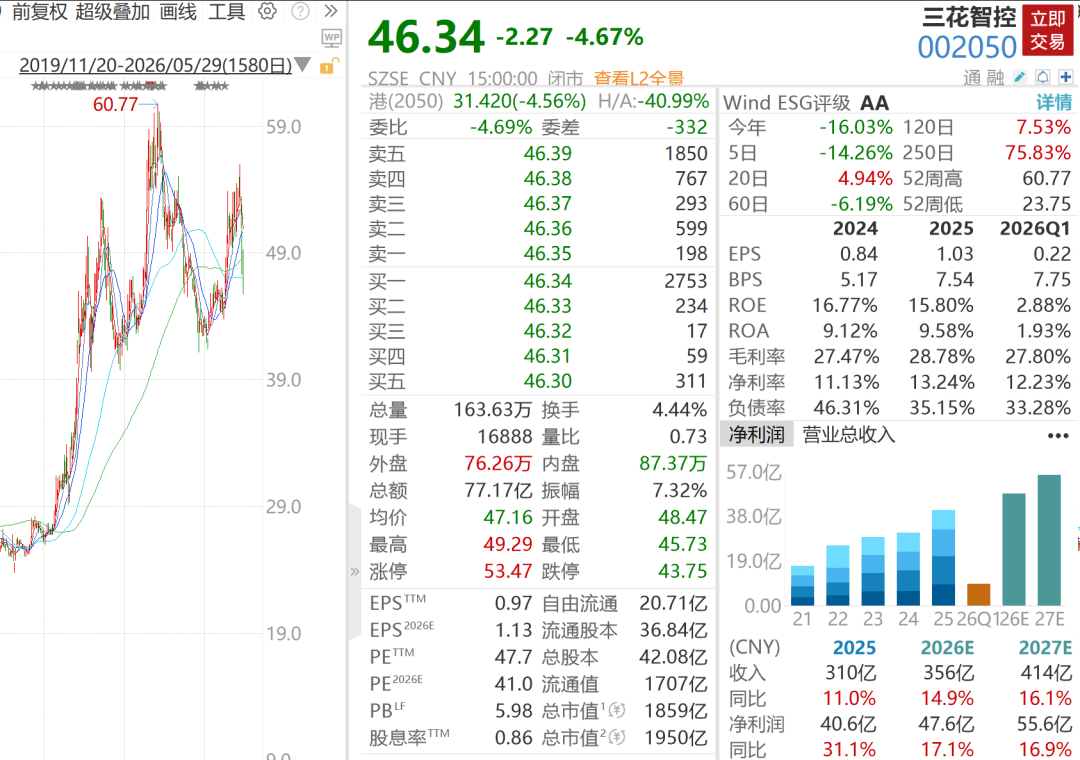Click the teal 26E forecast bar
Viewport: 1080px width, 760px height.
pyautogui.click(x=1014, y=549)
